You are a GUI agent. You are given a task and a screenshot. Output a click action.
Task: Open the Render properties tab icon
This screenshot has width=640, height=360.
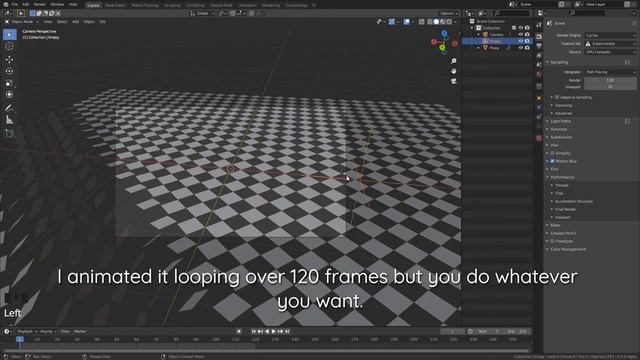click(539, 37)
